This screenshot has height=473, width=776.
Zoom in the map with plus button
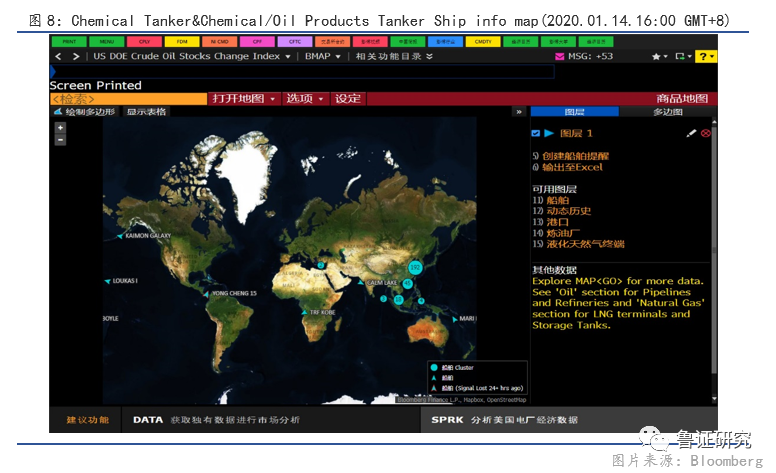(60, 128)
